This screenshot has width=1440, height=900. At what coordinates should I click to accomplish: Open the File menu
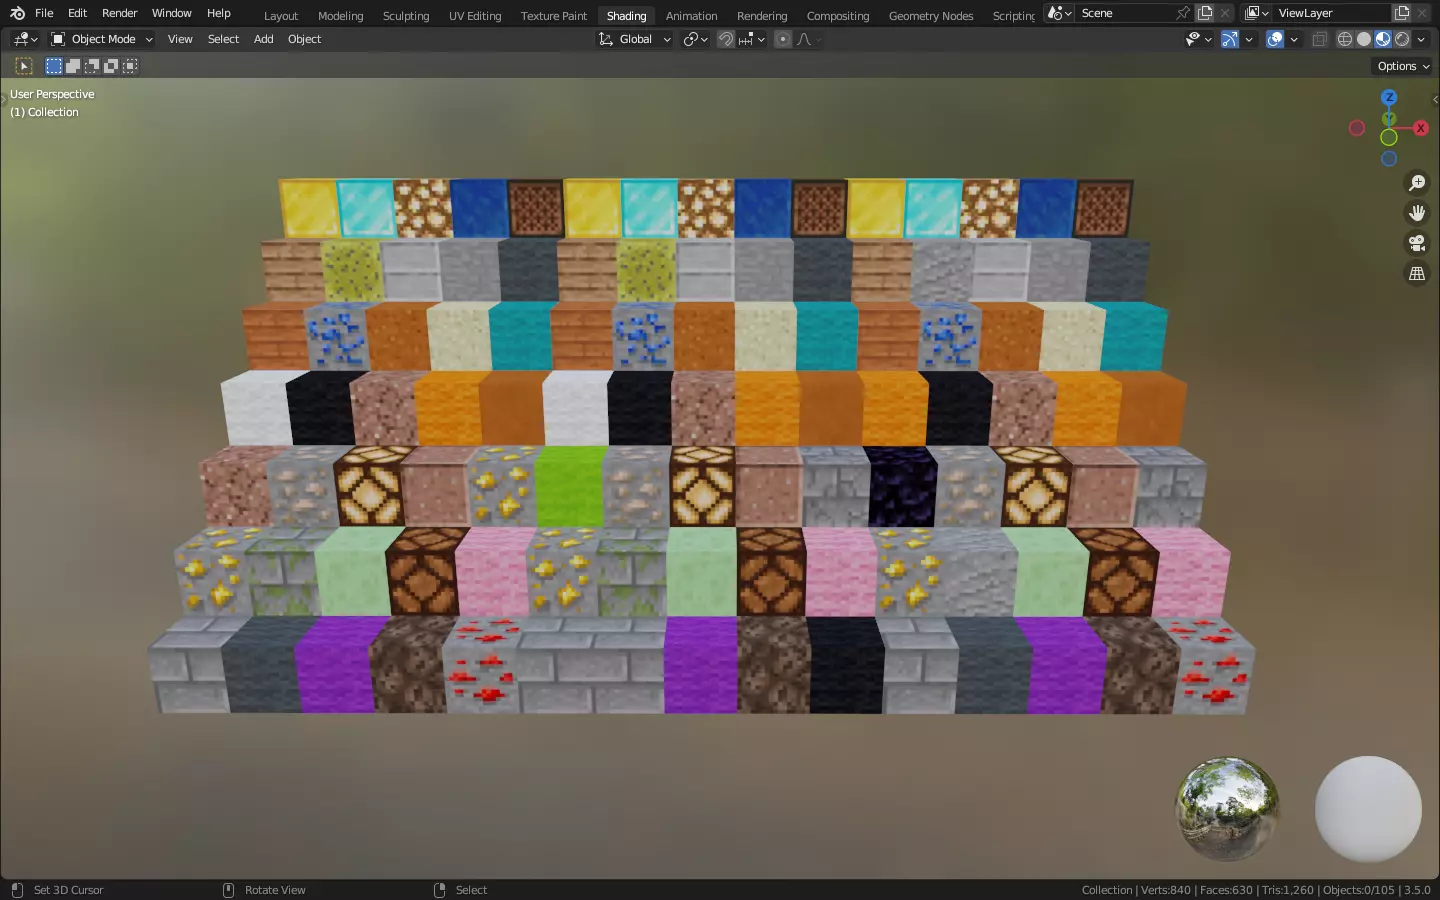(x=44, y=13)
